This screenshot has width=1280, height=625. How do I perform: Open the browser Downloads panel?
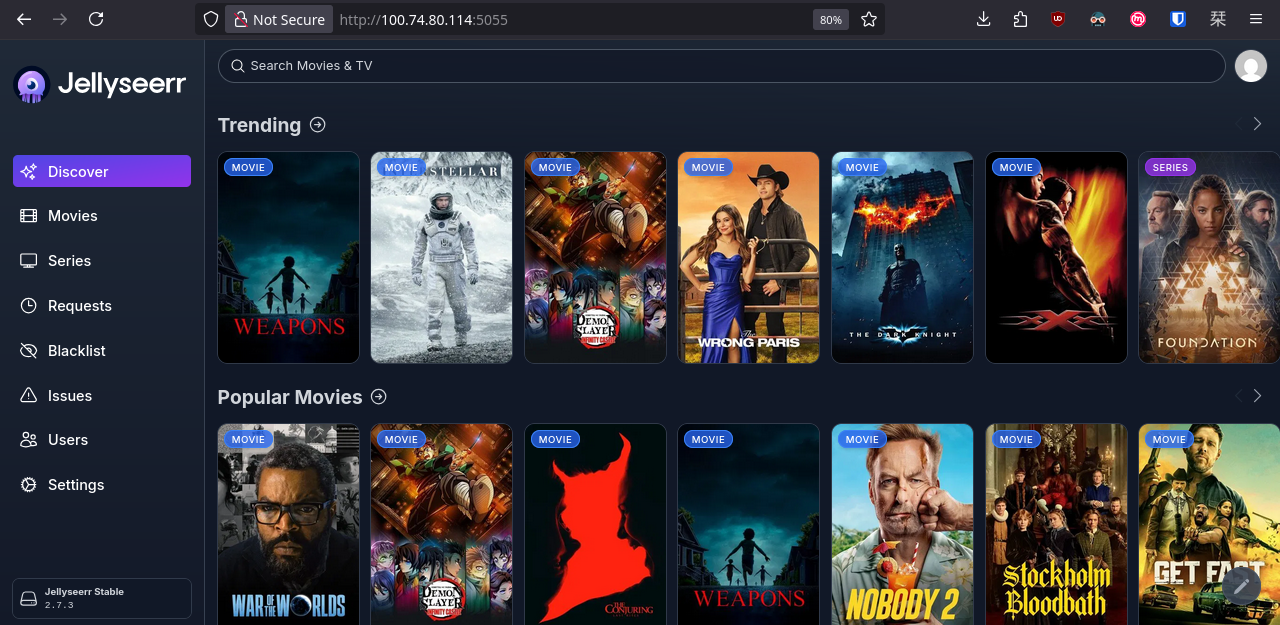[983, 19]
